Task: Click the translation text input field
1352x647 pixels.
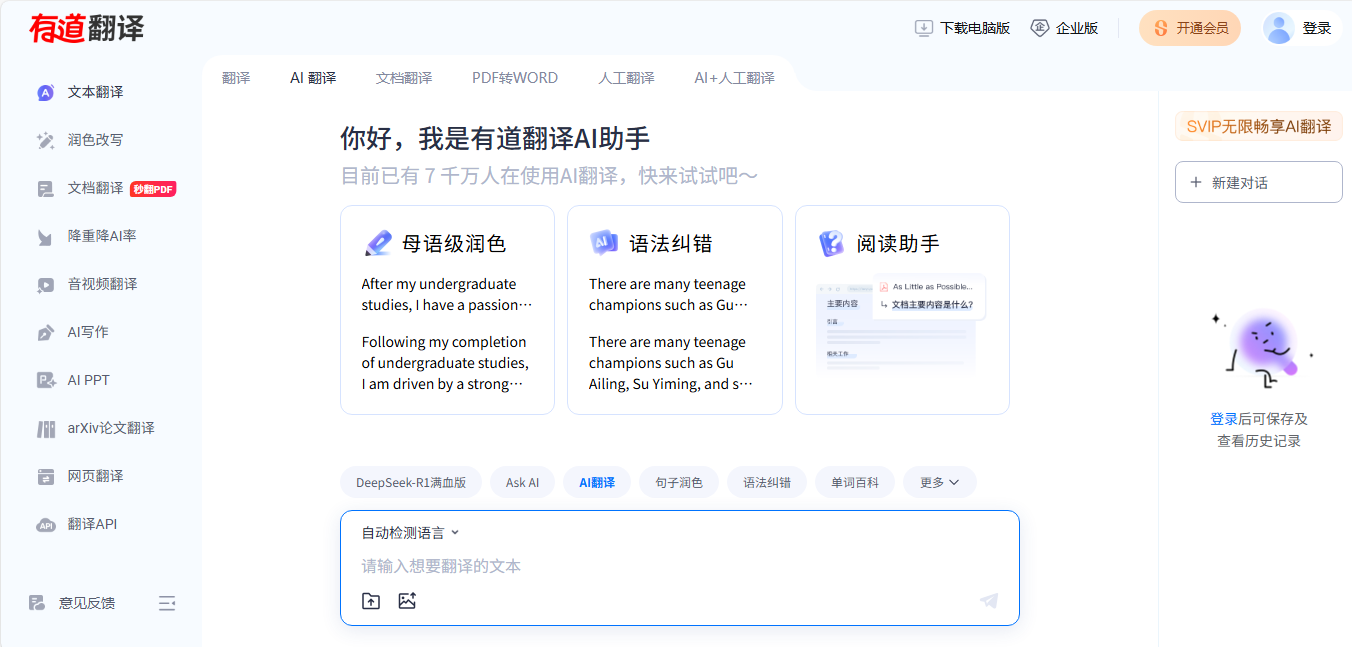Action: 680,566
